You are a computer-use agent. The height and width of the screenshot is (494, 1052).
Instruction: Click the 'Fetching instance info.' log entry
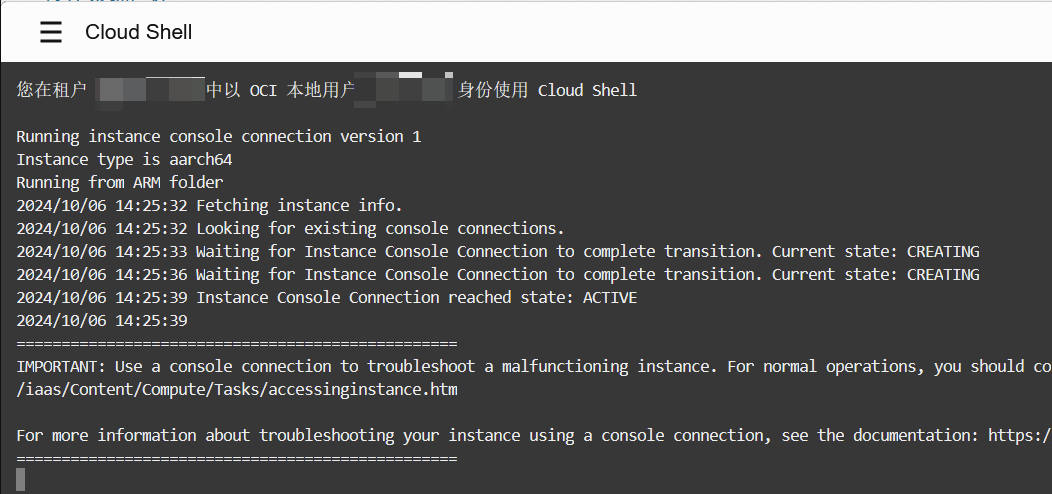(x=299, y=206)
